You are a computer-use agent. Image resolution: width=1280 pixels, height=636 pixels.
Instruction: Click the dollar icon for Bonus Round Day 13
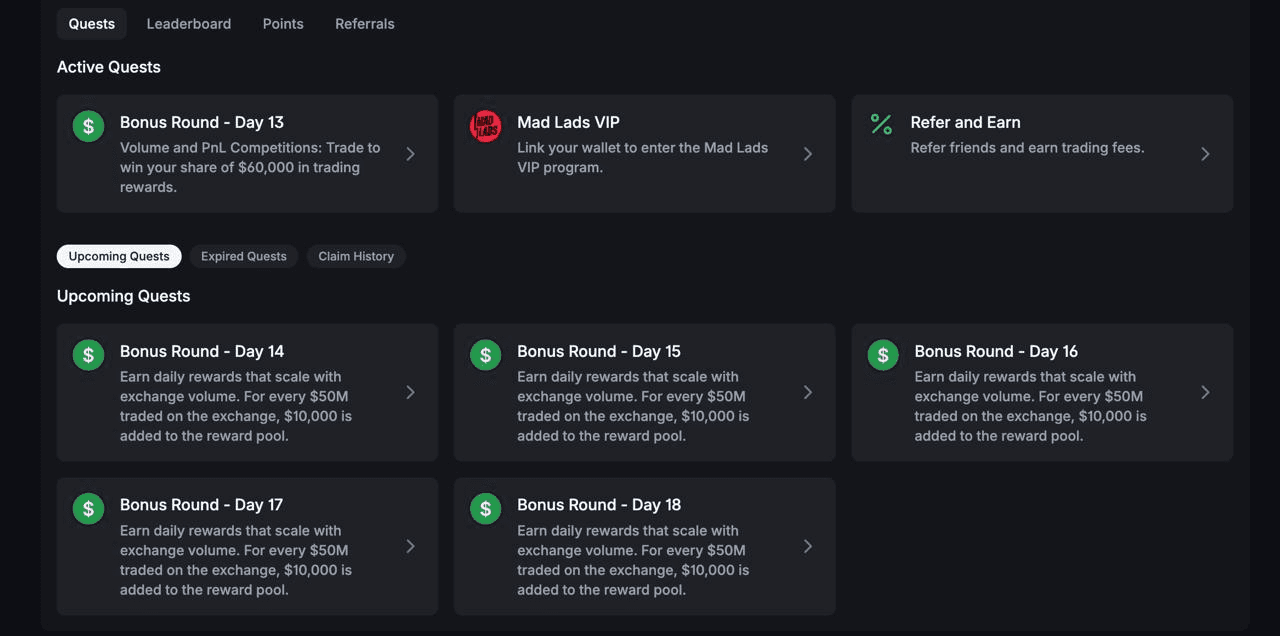88,126
